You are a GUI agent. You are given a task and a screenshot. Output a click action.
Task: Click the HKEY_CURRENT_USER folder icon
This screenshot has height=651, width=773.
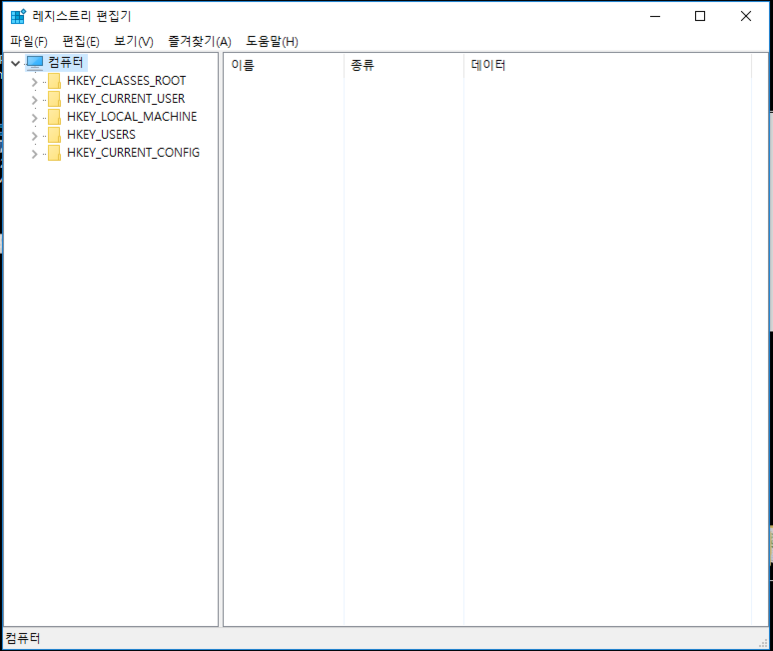pyautogui.click(x=54, y=99)
